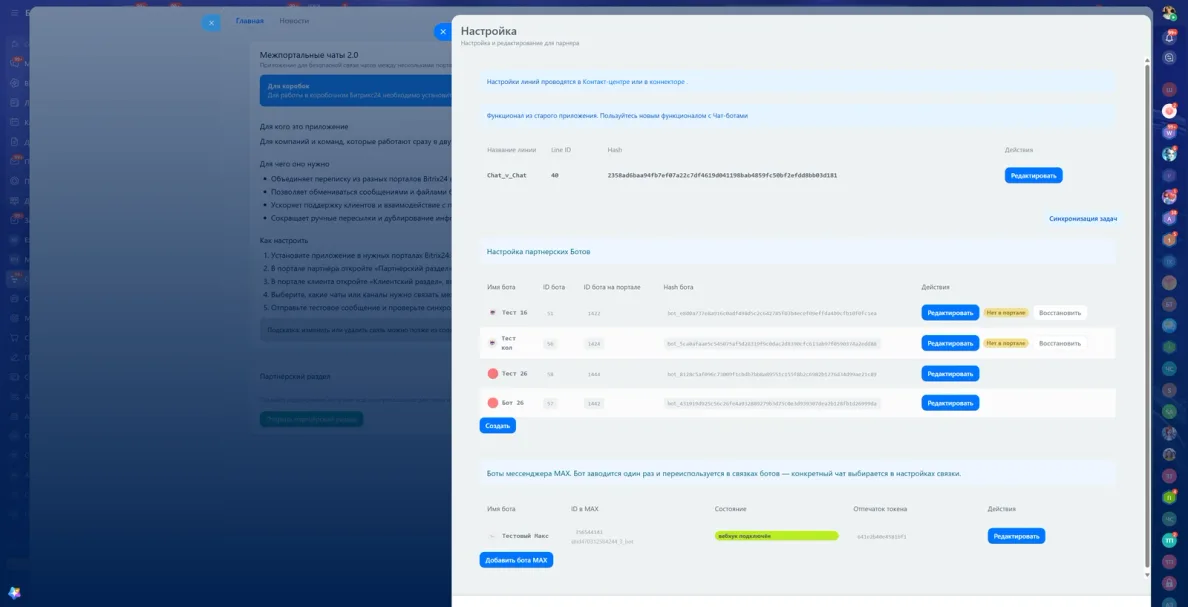Screen dimensions: 1188x607
Task: Click the red avatar of bot Тест 26
Action: tap(492, 374)
